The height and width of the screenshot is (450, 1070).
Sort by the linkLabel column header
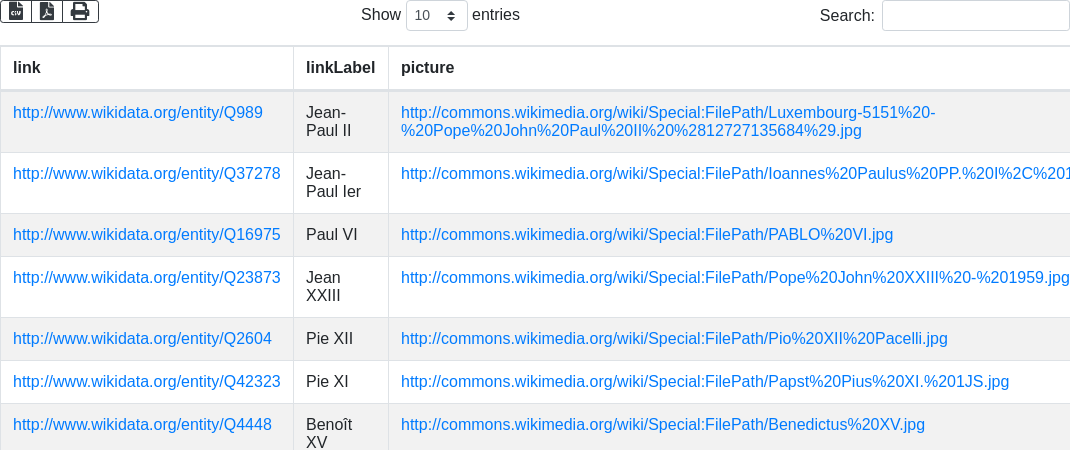pyautogui.click(x=340, y=67)
